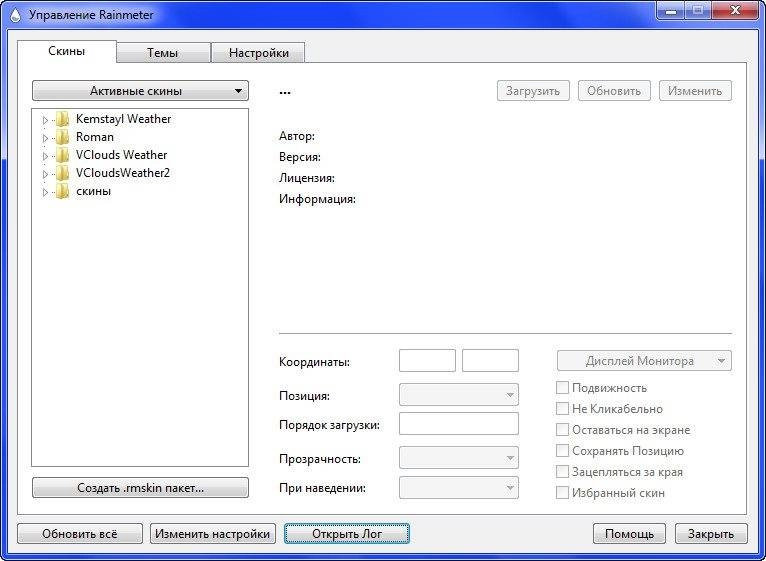Click the Изменить button
This screenshot has height=561, width=766.
coord(695,91)
